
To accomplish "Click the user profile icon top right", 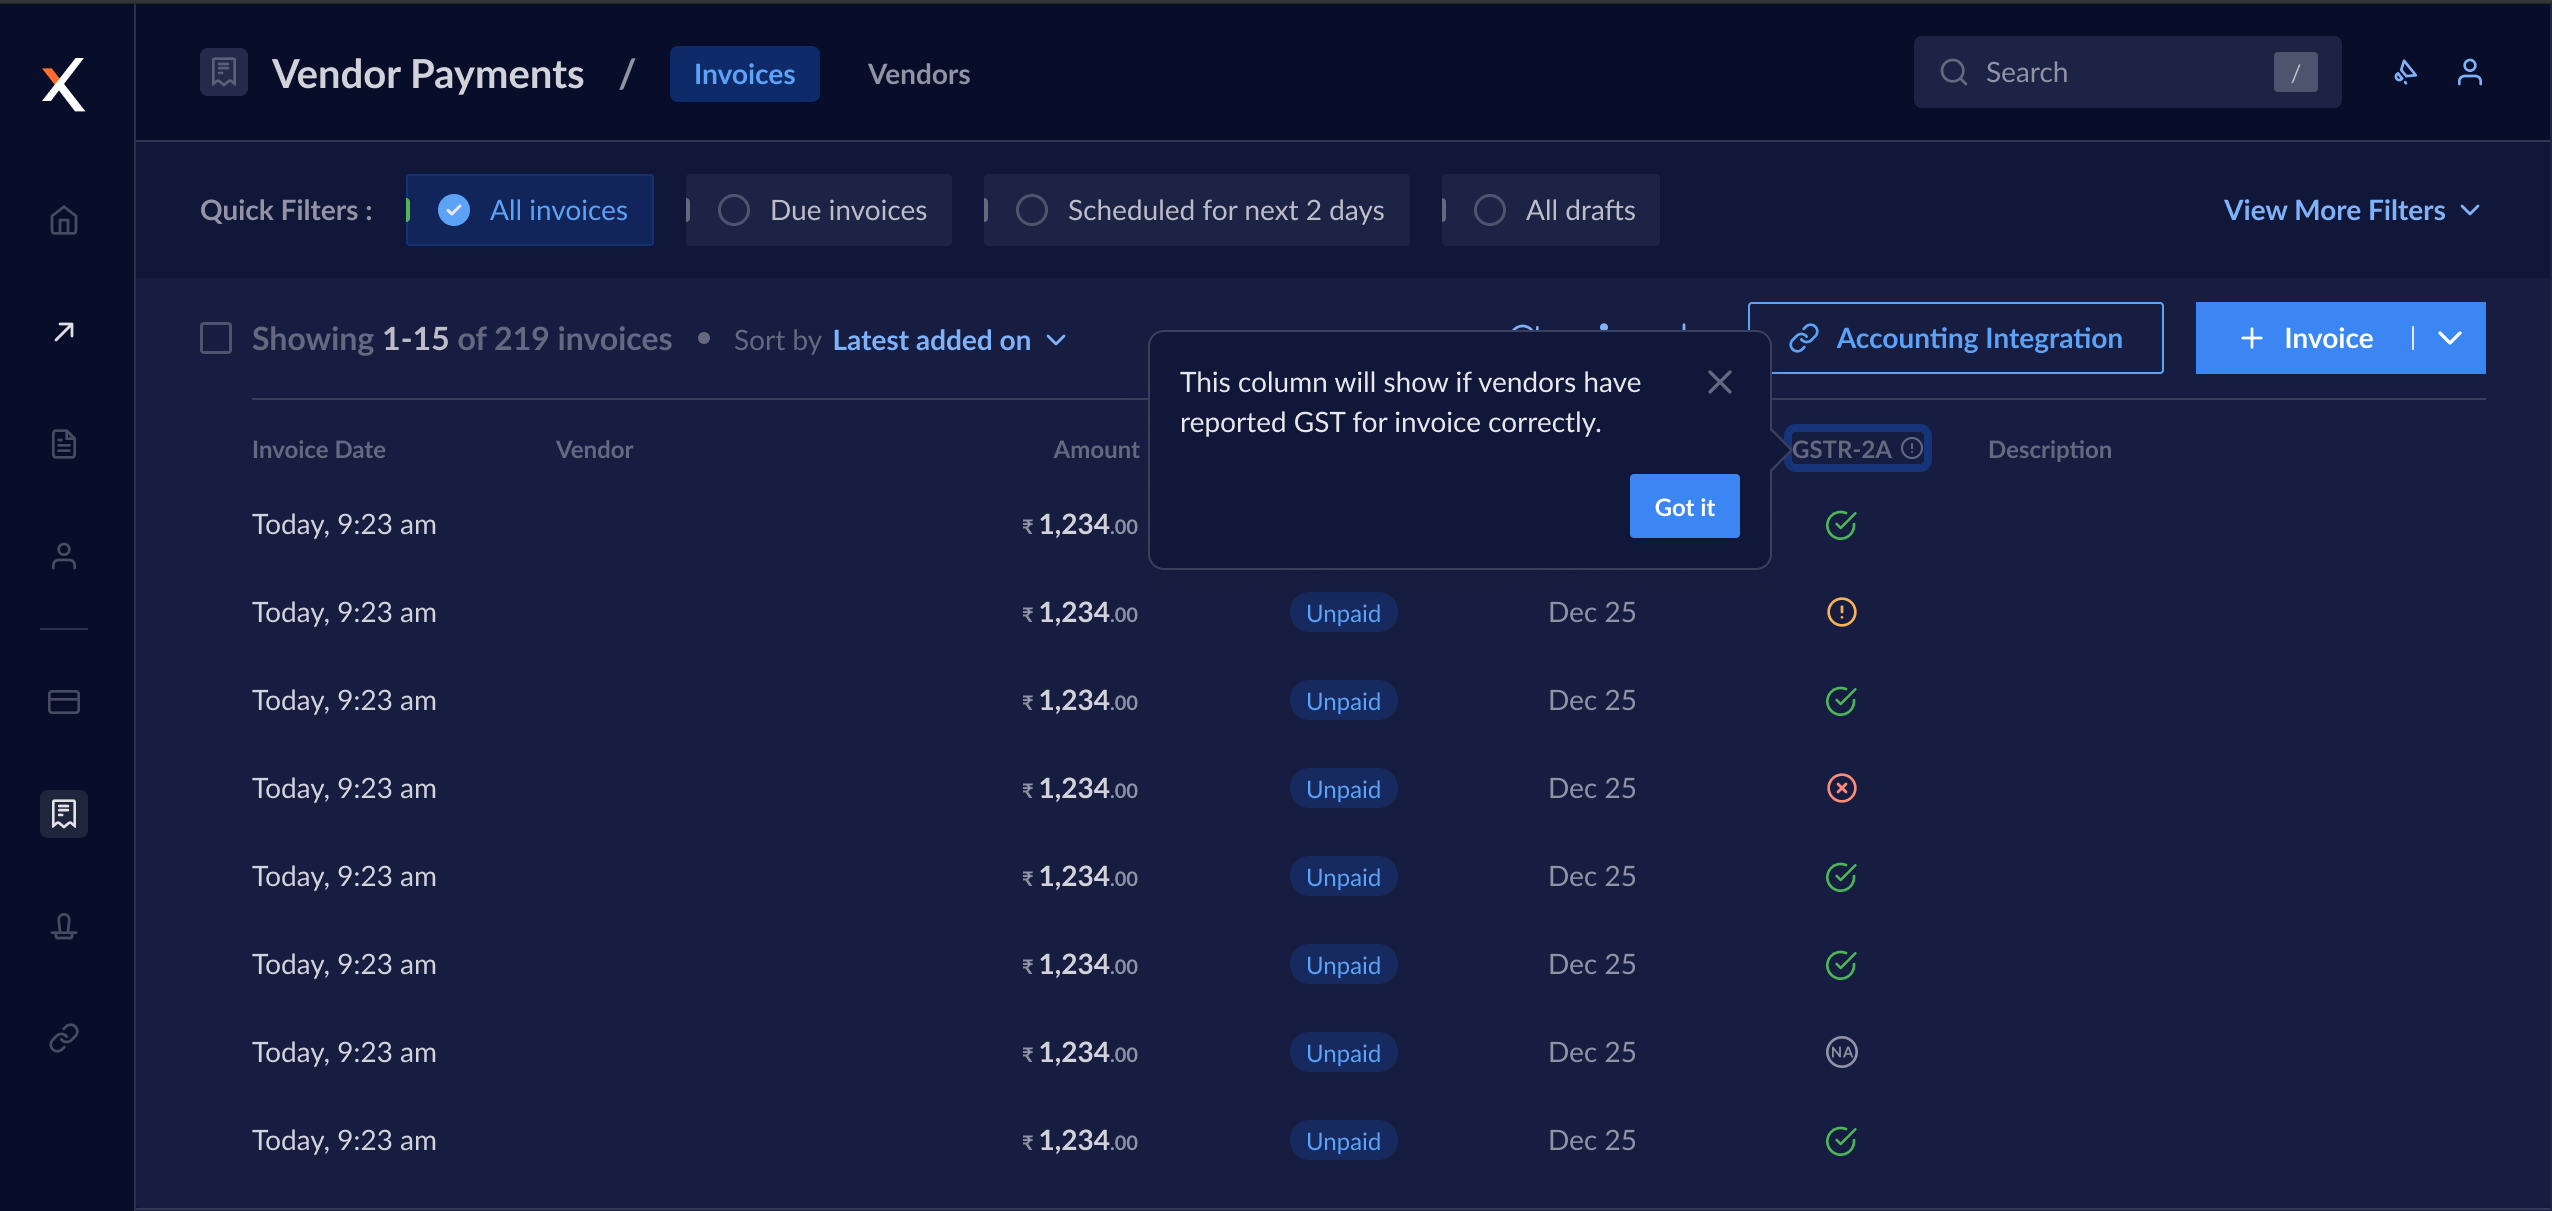I will point(2469,72).
